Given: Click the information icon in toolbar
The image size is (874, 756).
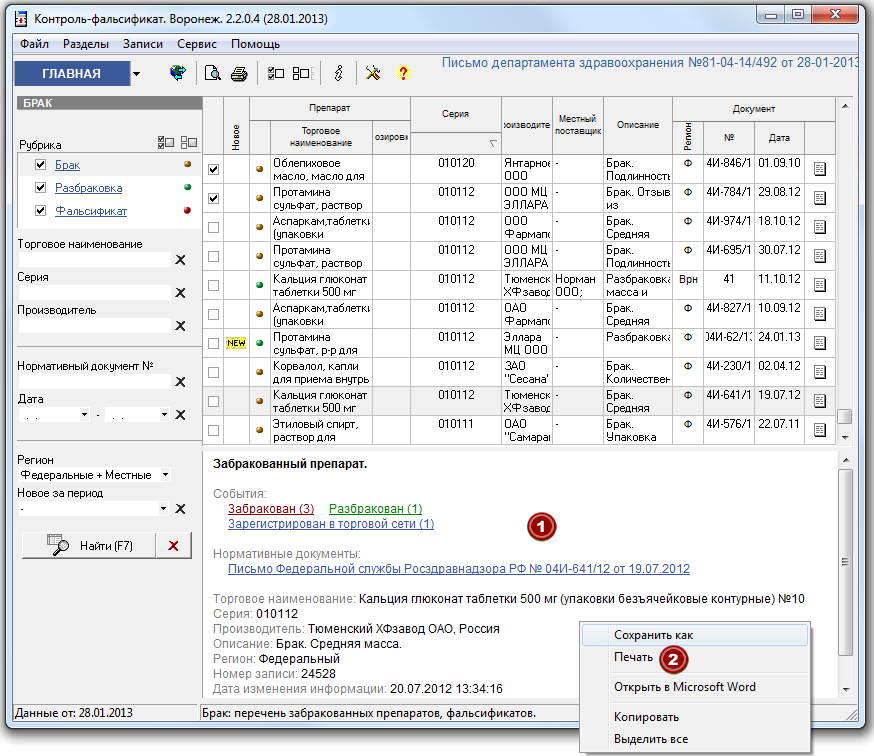Looking at the screenshot, I should coord(338,73).
